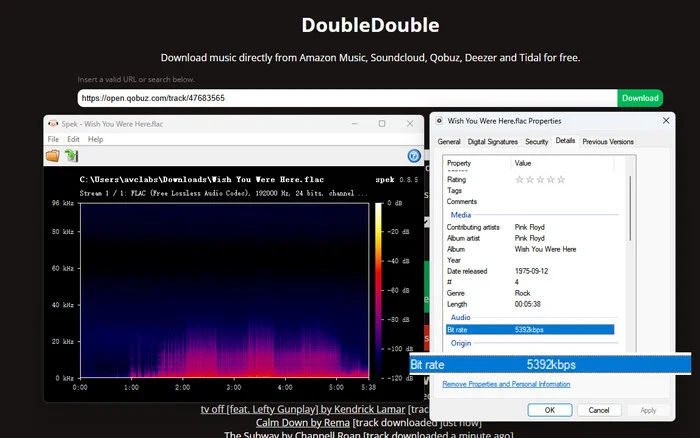Open tv off by Kendrick Lamar link
Image resolution: width=700 pixels, height=438 pixels.
tap(303, 409)
